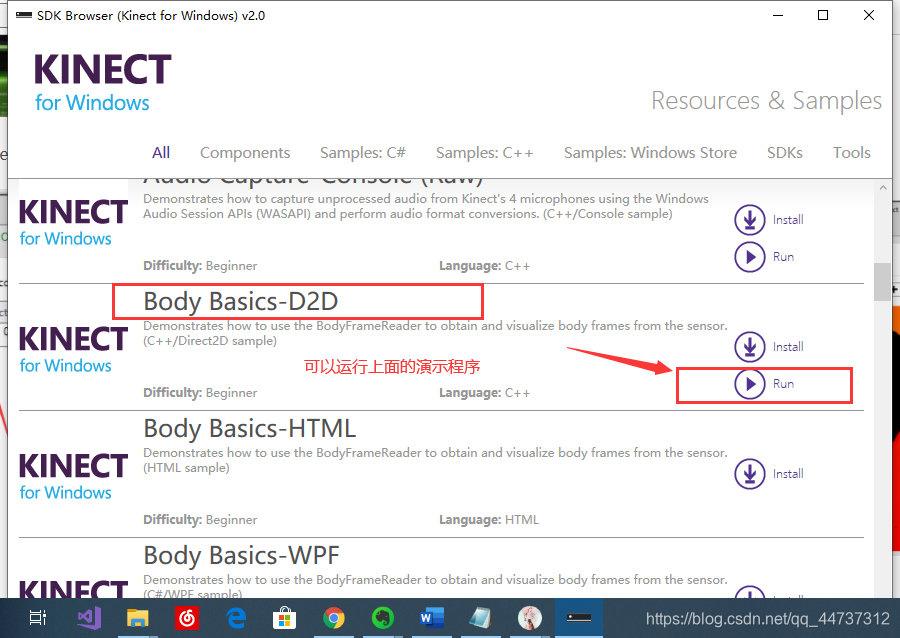Click the vertical scrollbar on the right
This screenshot has height=638, width=900.
880,282
